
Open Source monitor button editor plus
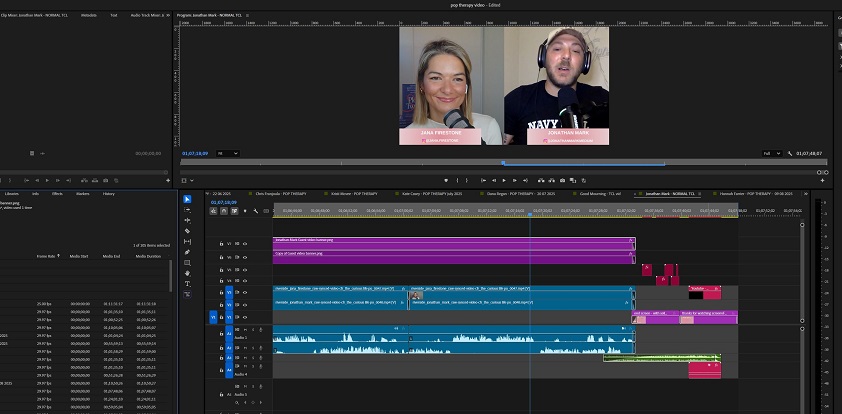pyautogui.click(x=168, y=181)
